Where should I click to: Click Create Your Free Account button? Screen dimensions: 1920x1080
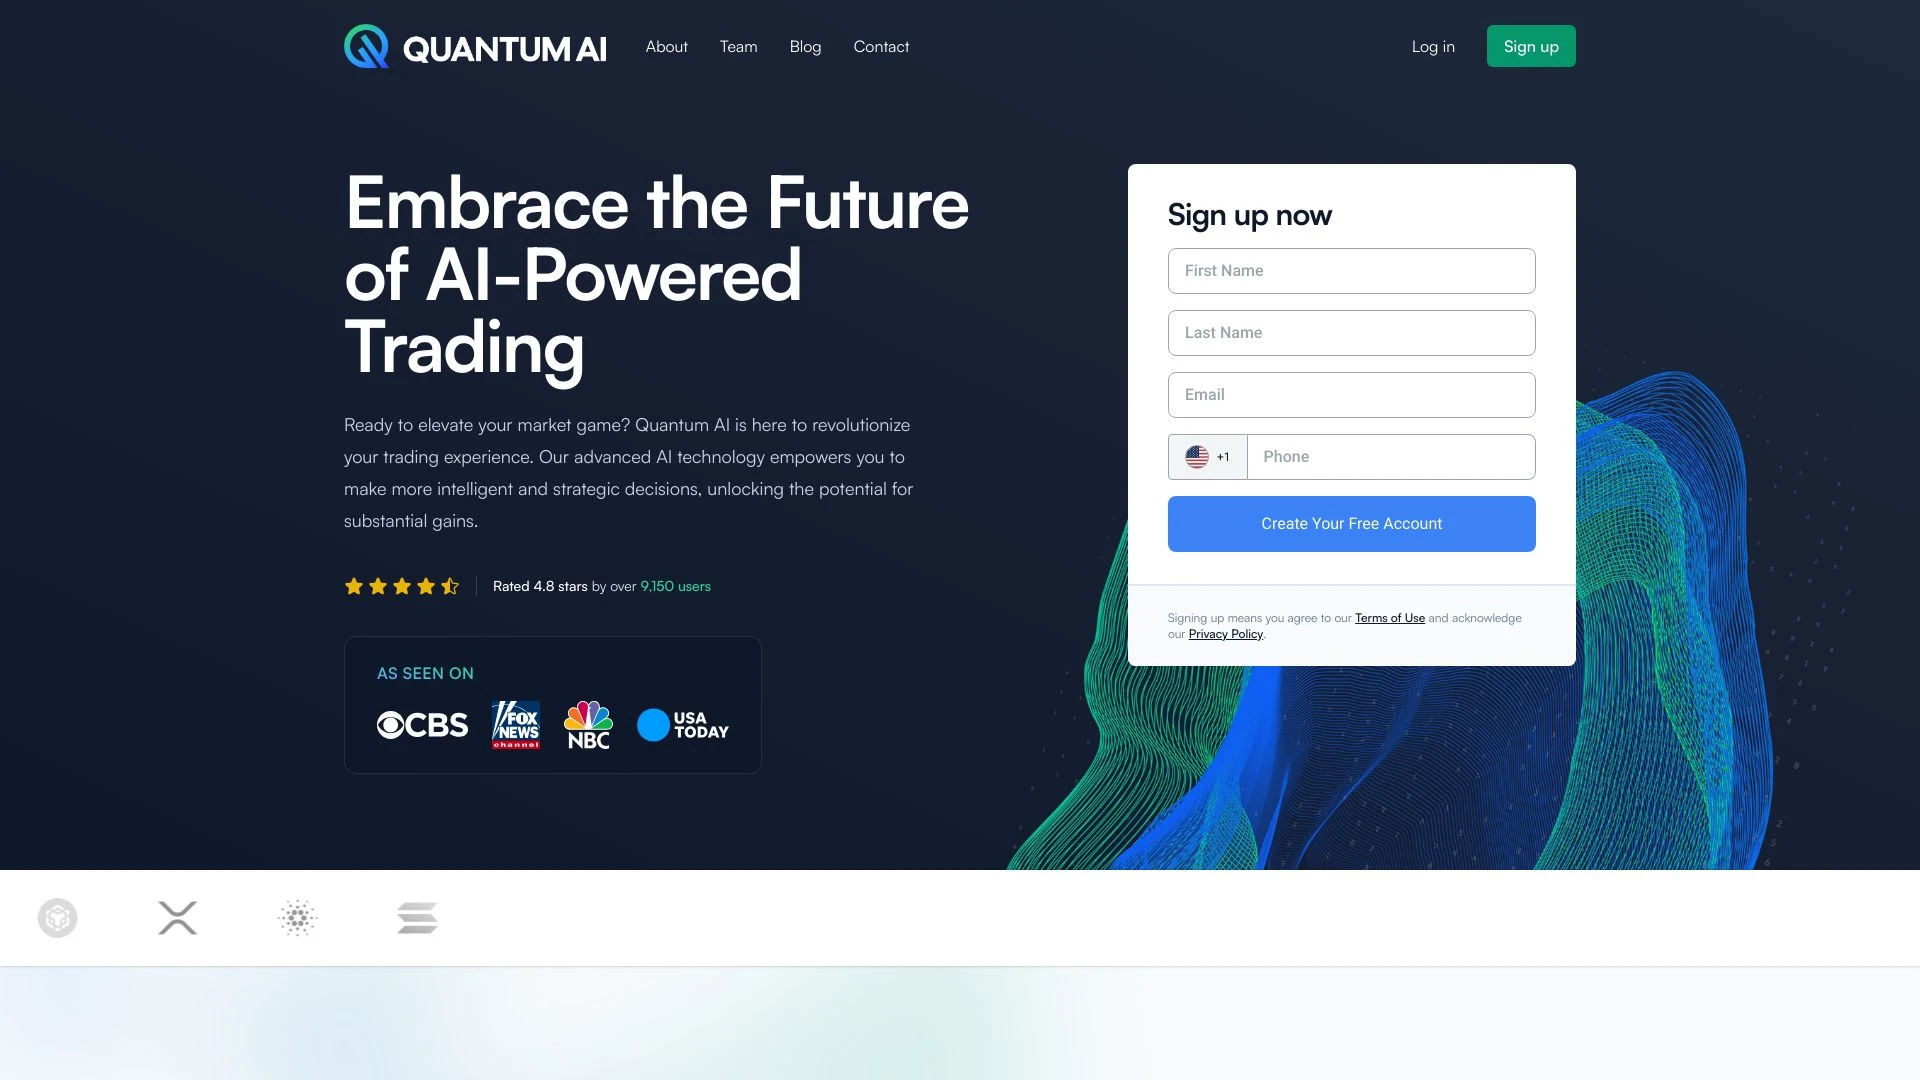pos(1352,524)
